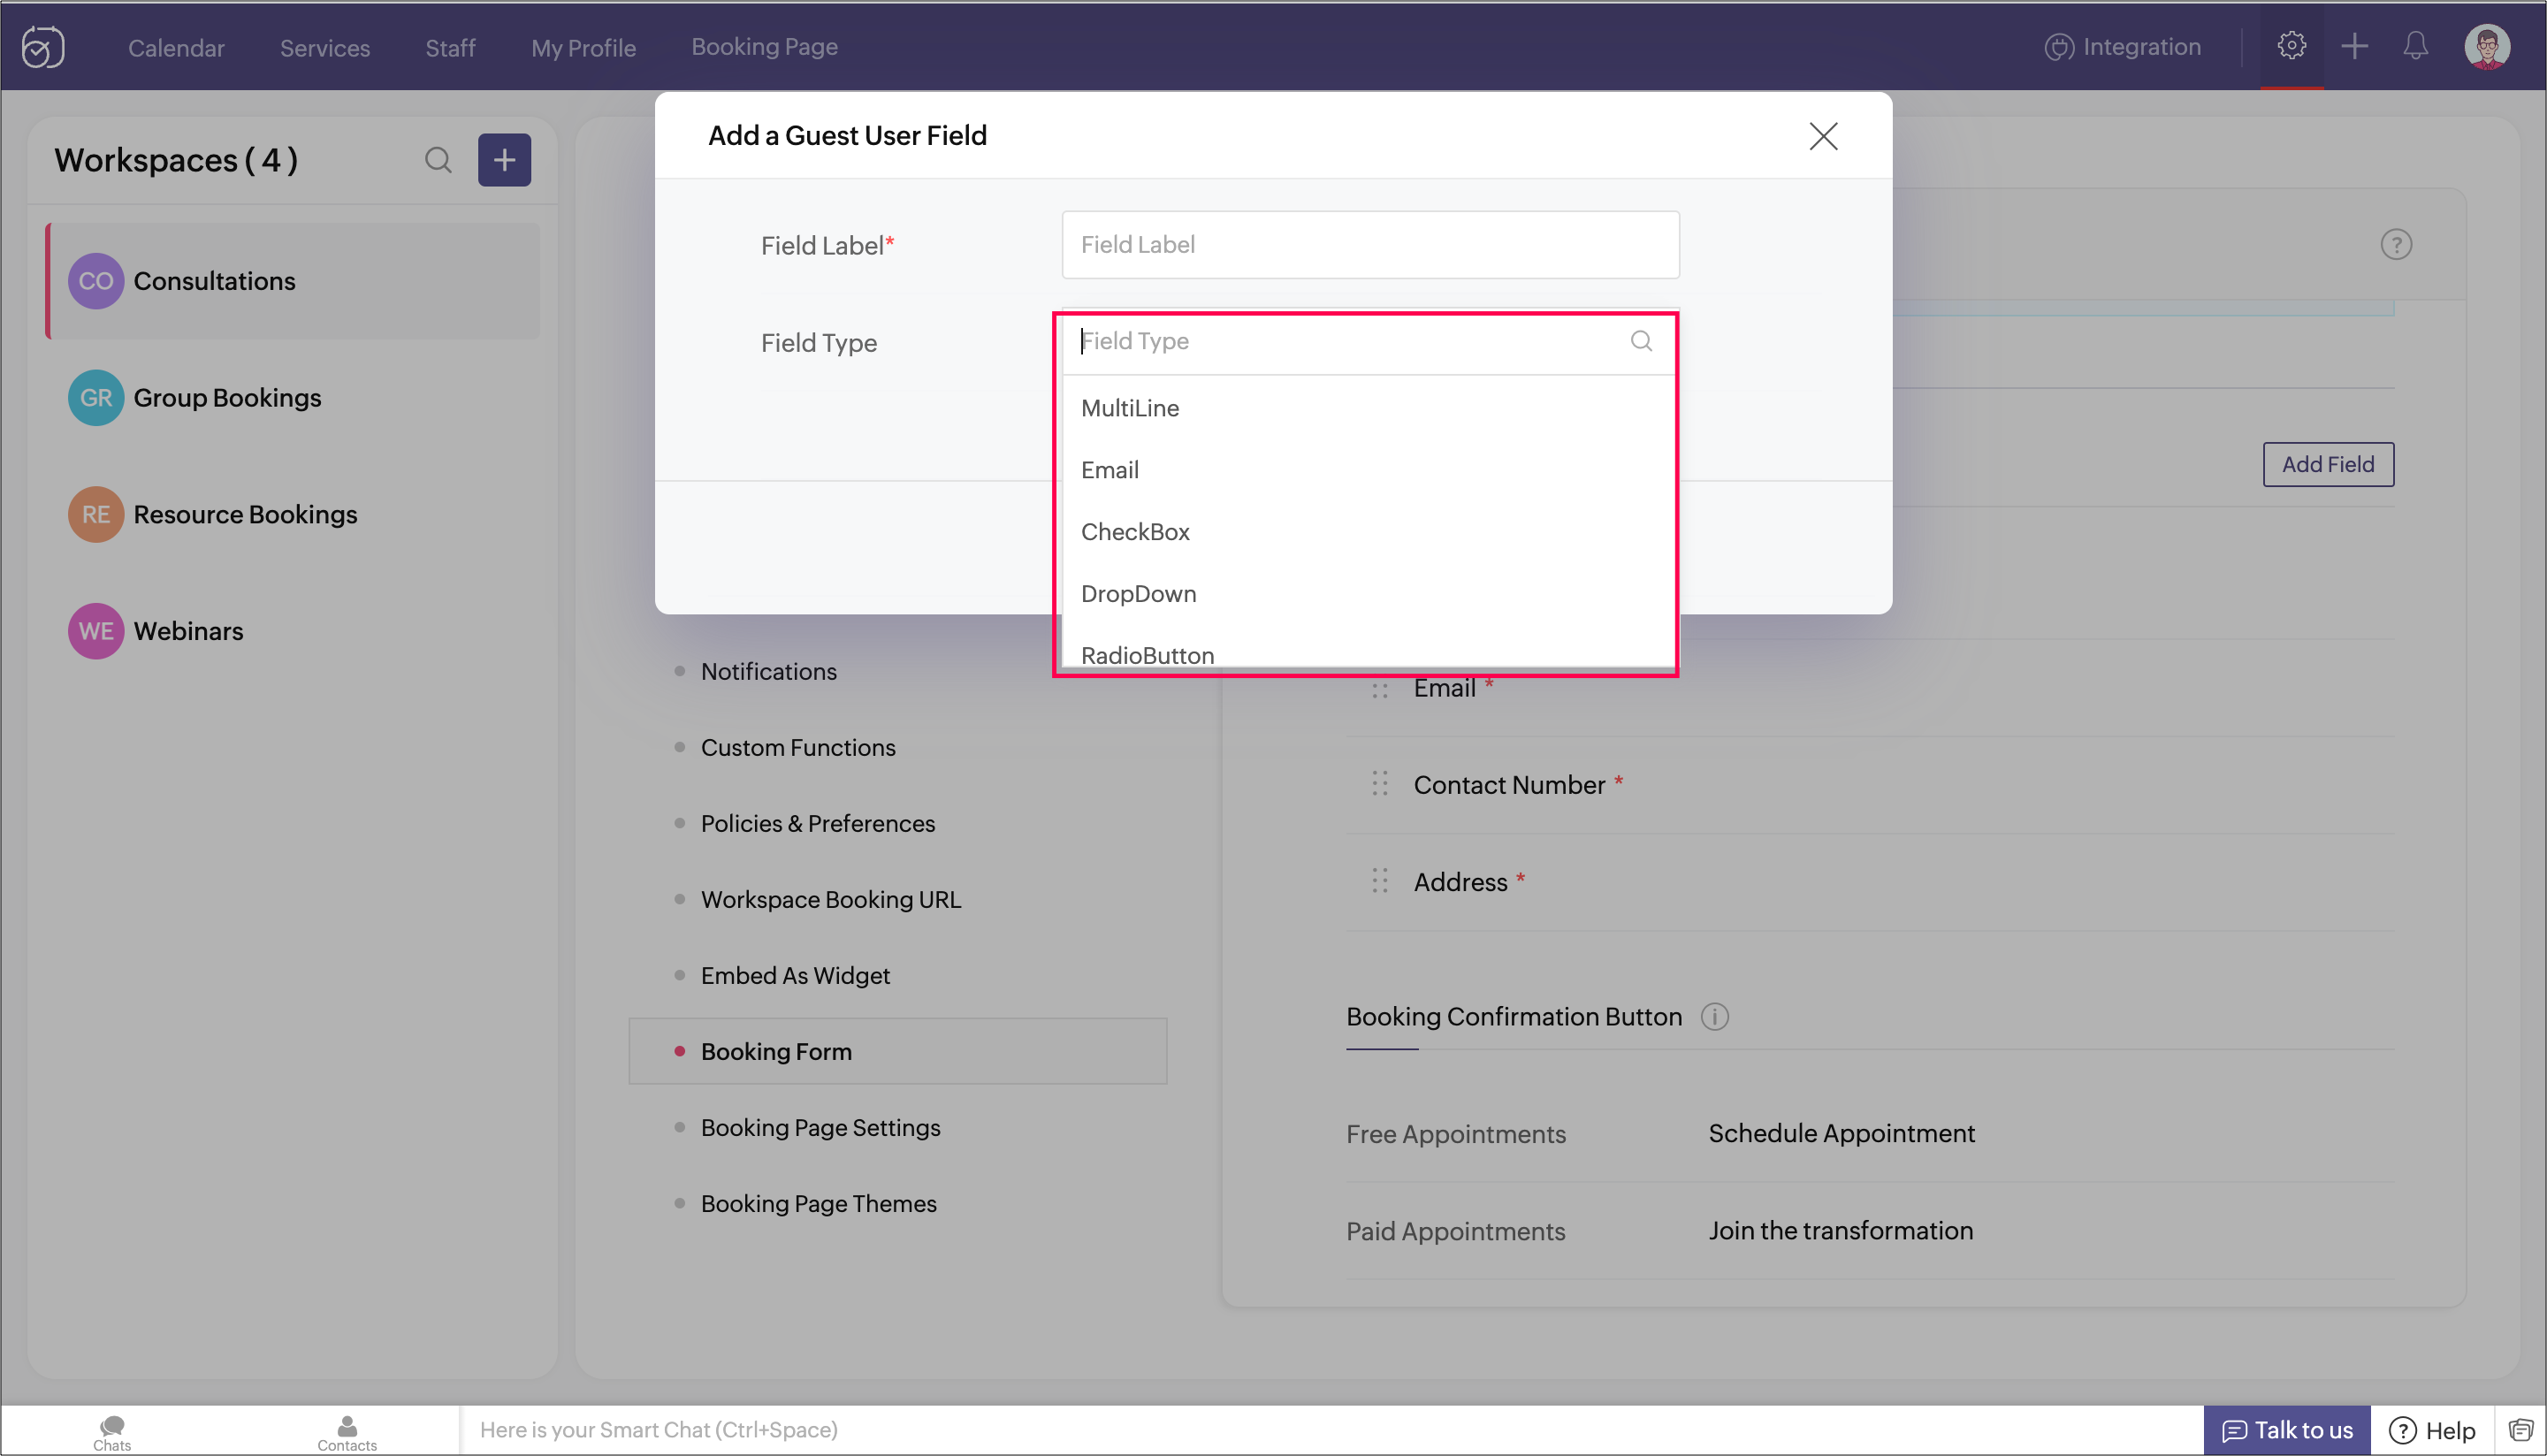
Task: Choose CheckBox option in dropdown
Action: coord(1135,532)
